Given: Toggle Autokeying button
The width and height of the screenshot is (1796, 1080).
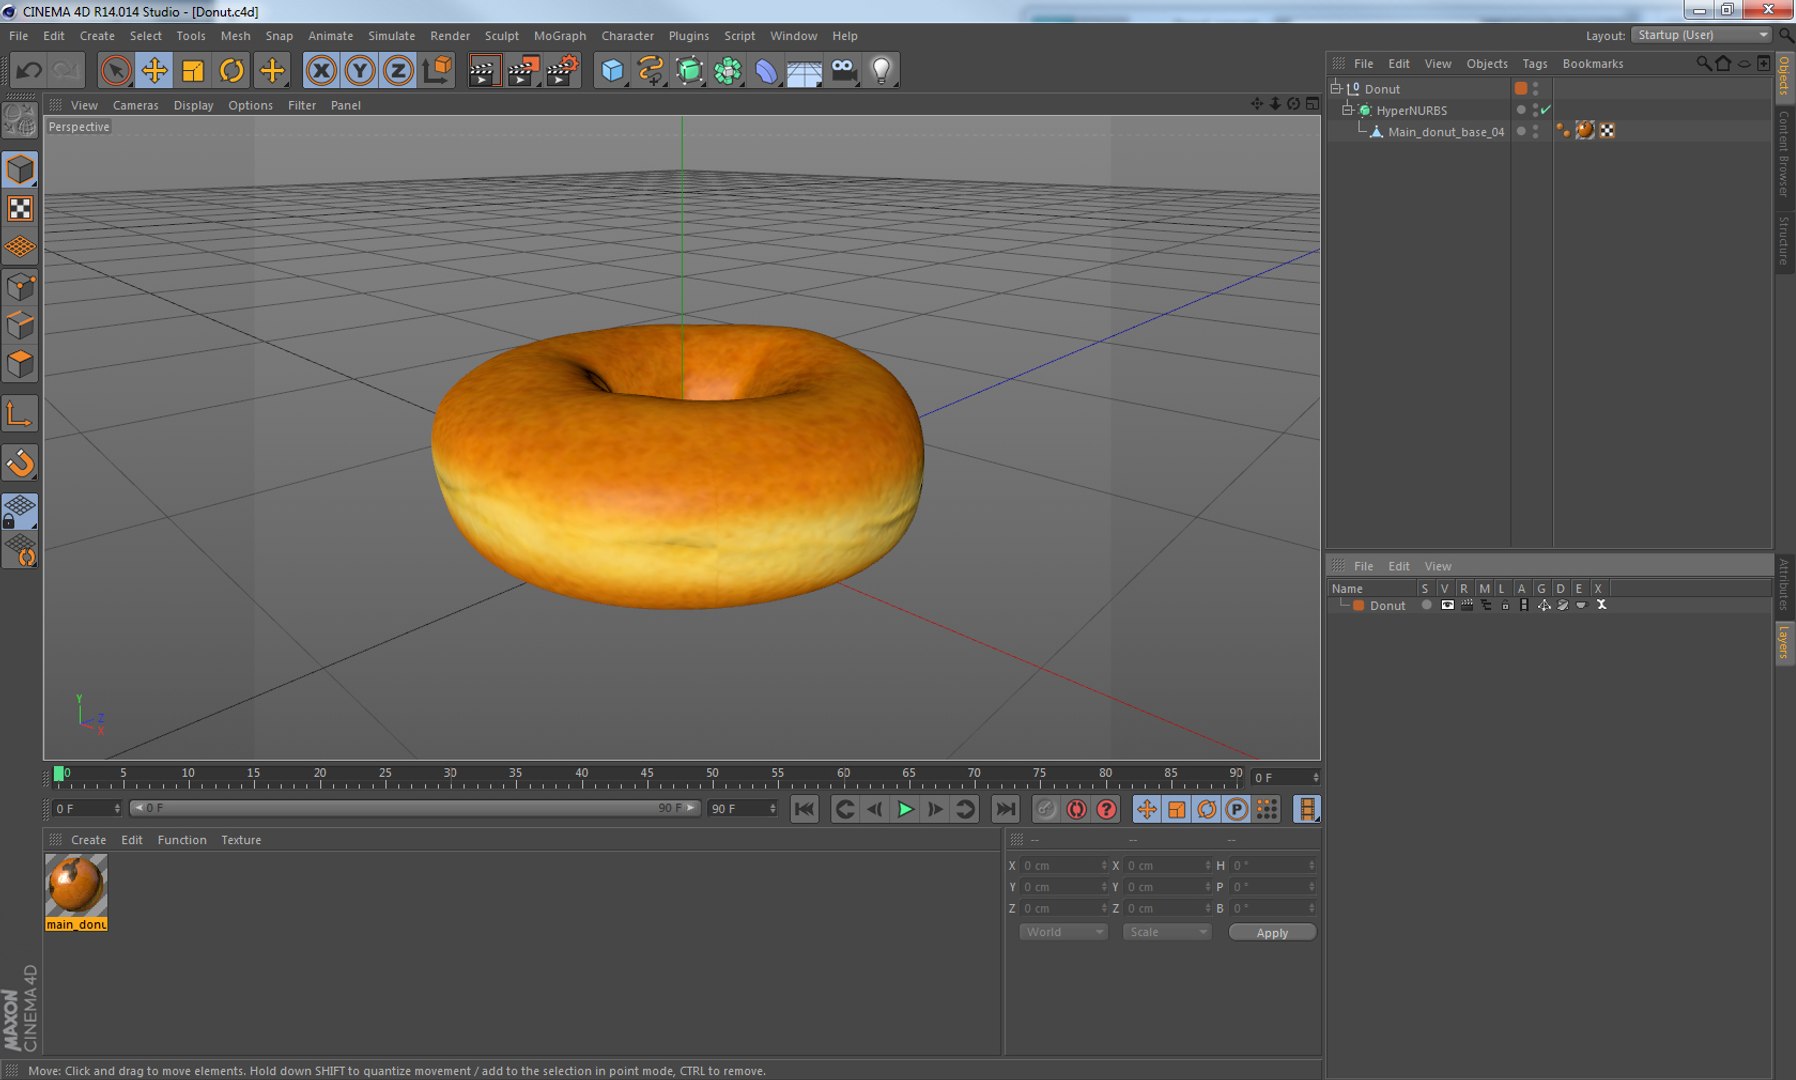Looking at the screenshot, I should pos(1076,809).
